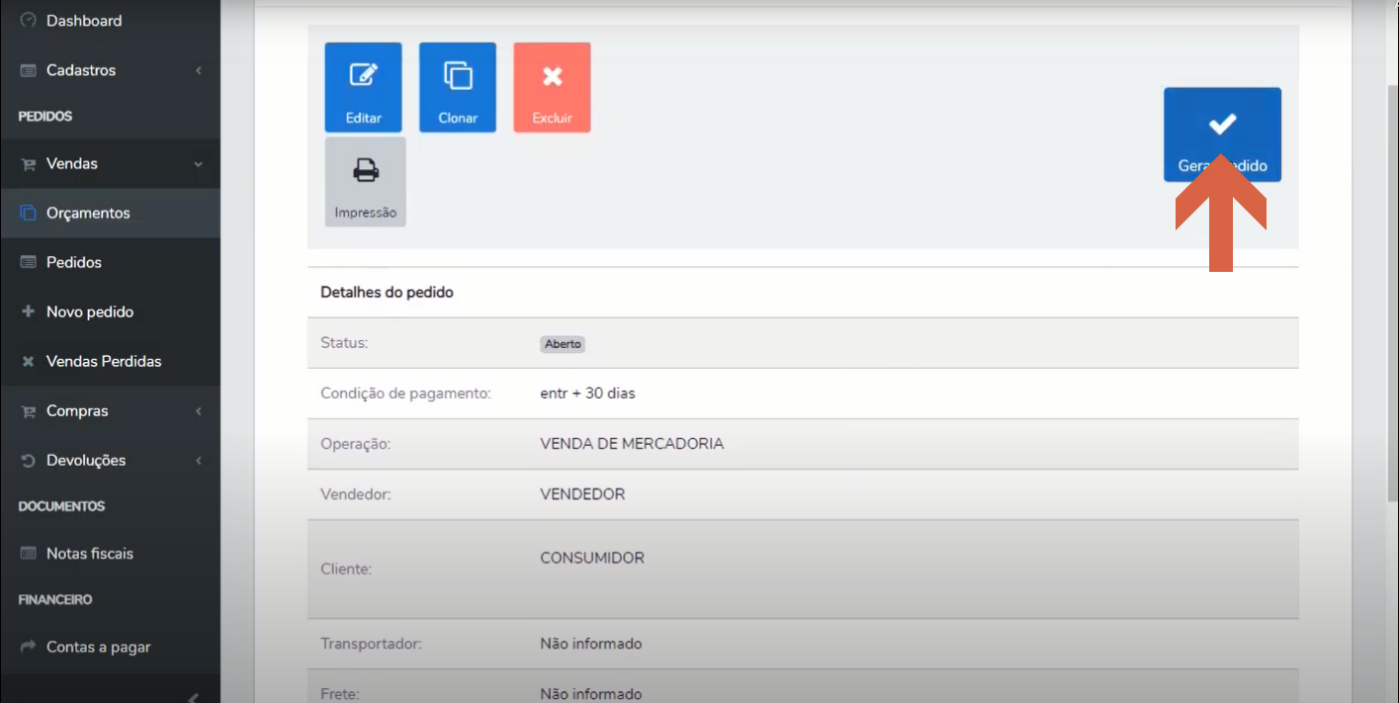Open the Dashboard menu item

click(110, 20)
